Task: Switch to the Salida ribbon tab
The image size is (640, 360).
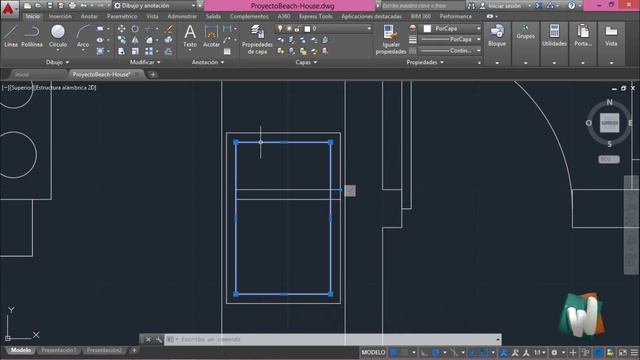Action: (213, 16)
